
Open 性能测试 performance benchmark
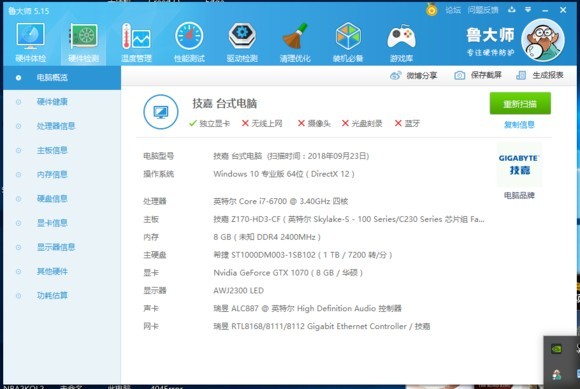coord(189,43)
